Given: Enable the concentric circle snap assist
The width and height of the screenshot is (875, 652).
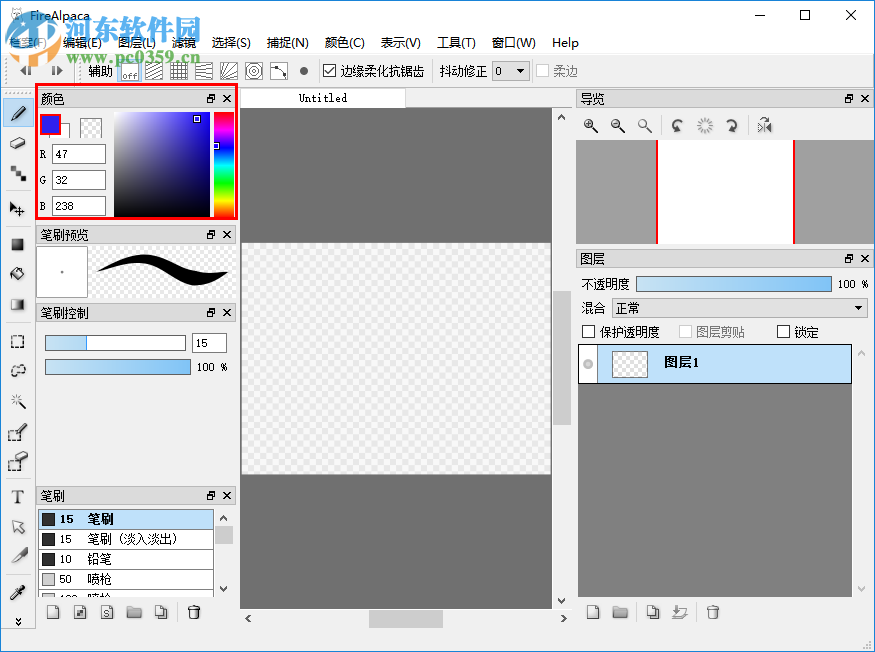Looking at the screenshot, I should [x=253, y=70].
